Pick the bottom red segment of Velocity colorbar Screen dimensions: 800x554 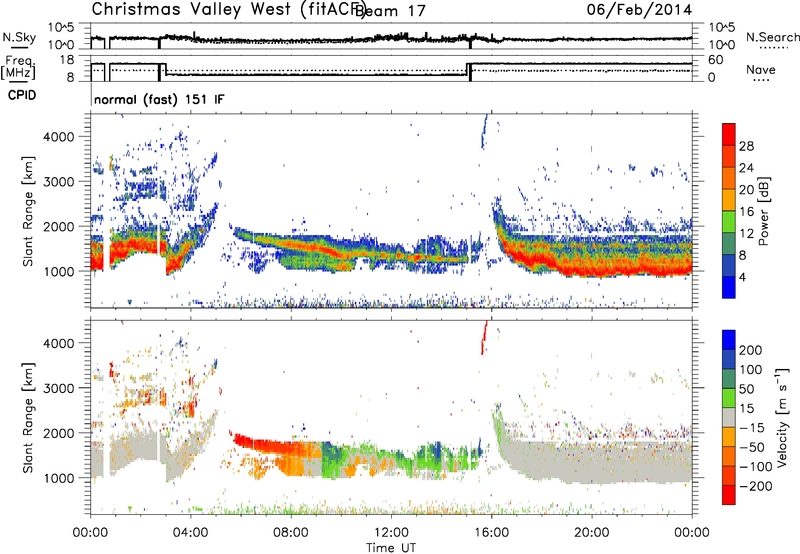(x=729, y=495)
